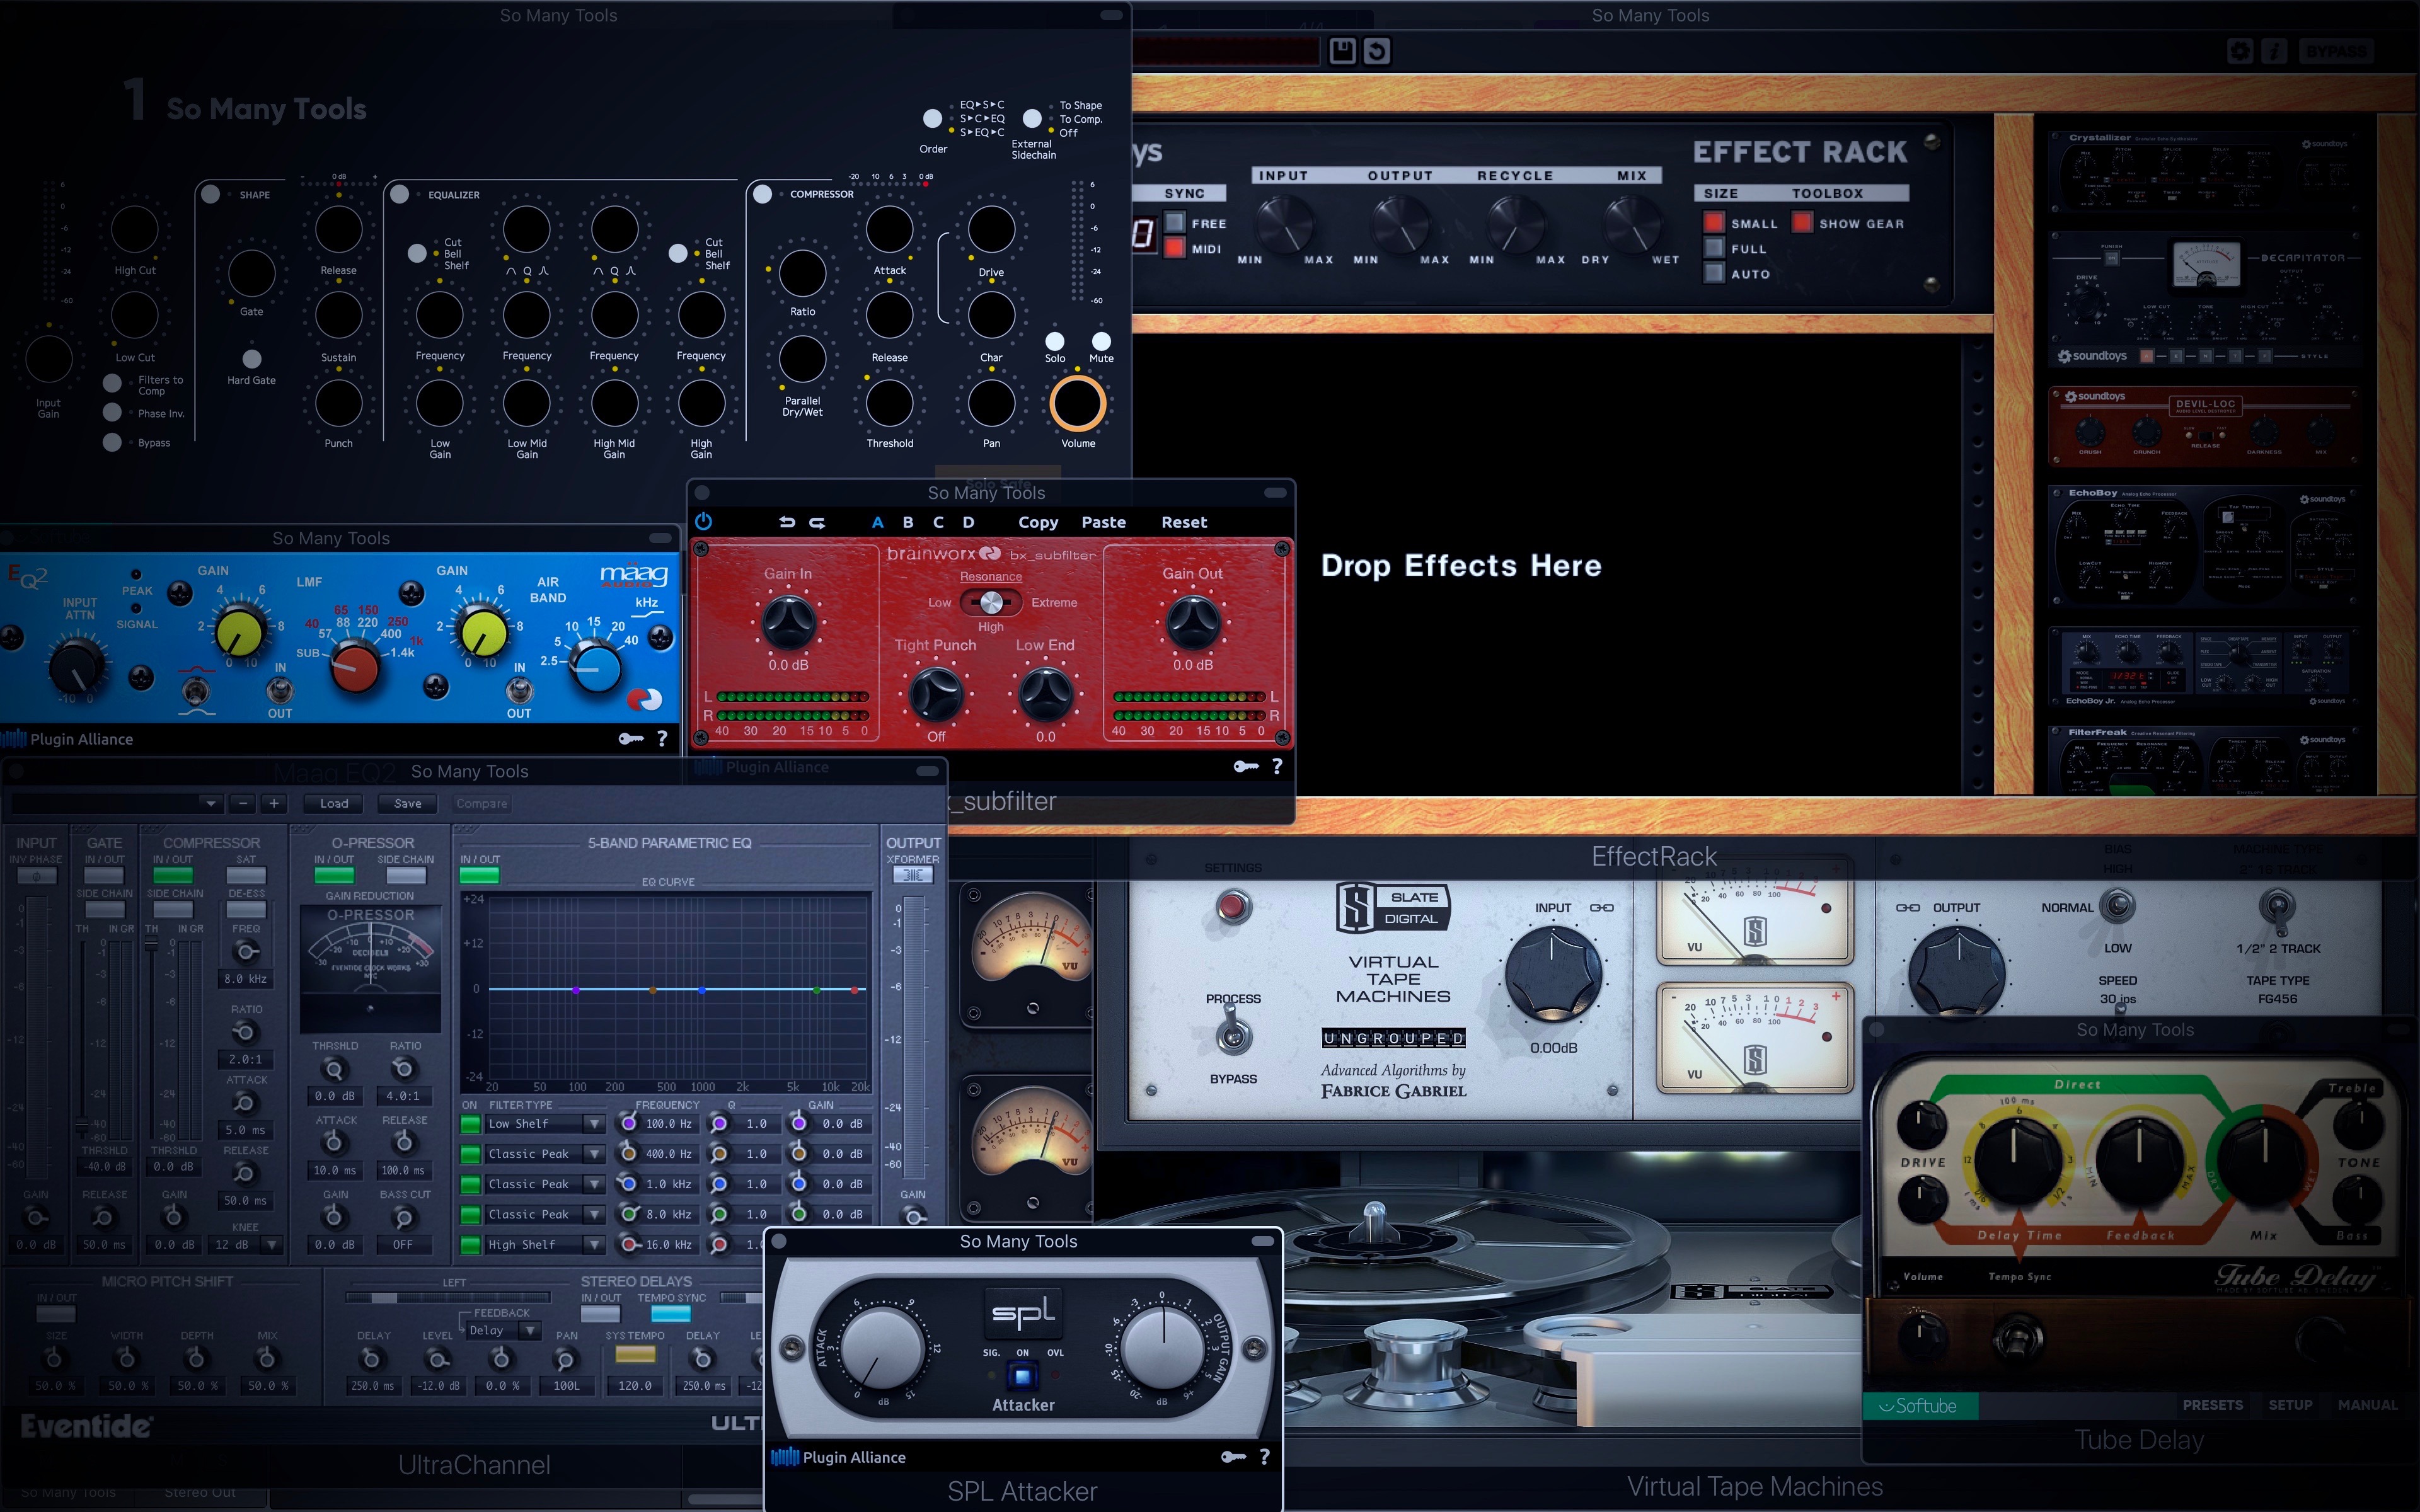
Task: Click the undo arrow in bx_subfilter
Action: [x=788, y=522]
